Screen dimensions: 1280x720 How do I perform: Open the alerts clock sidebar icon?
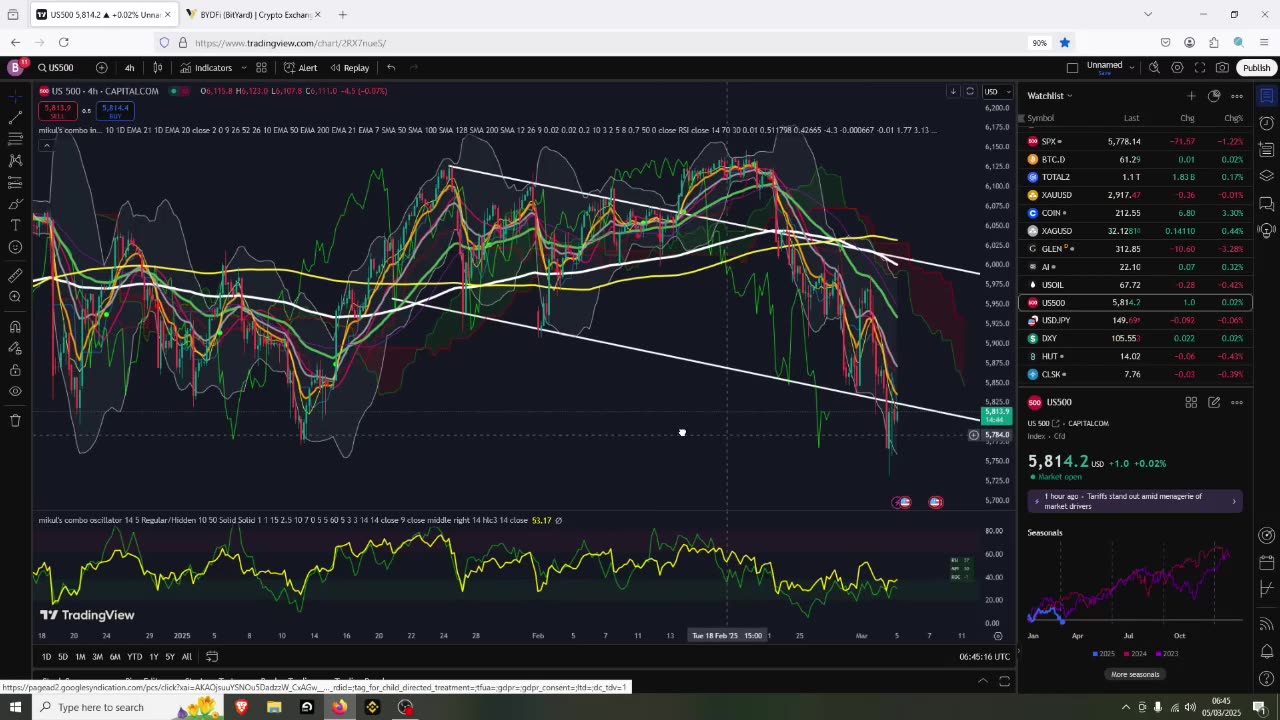(1267, 123)
